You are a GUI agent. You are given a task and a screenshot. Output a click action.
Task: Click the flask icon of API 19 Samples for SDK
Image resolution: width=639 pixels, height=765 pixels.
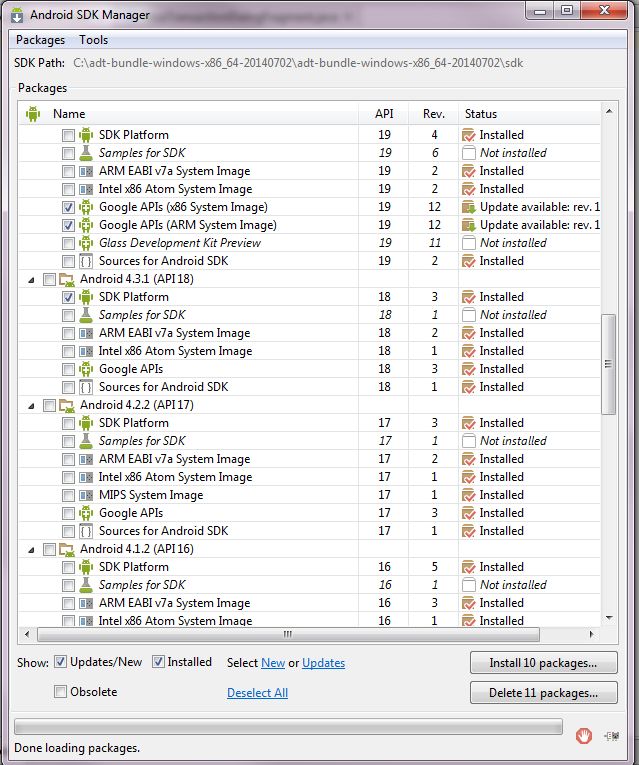[x=86, y=153]
